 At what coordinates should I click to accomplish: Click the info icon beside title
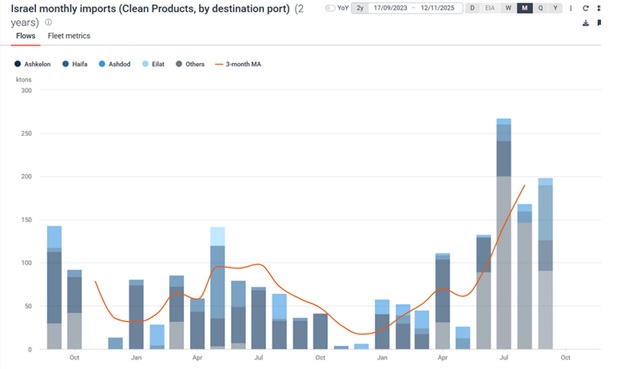pos(48,22)
